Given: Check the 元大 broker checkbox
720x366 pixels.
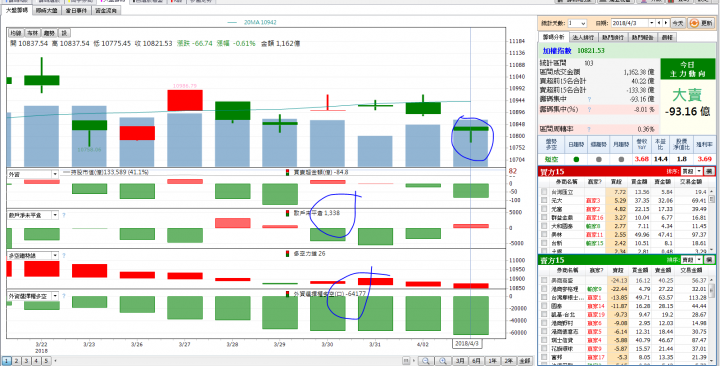Looking at the screenshot, I should point(545,201).
